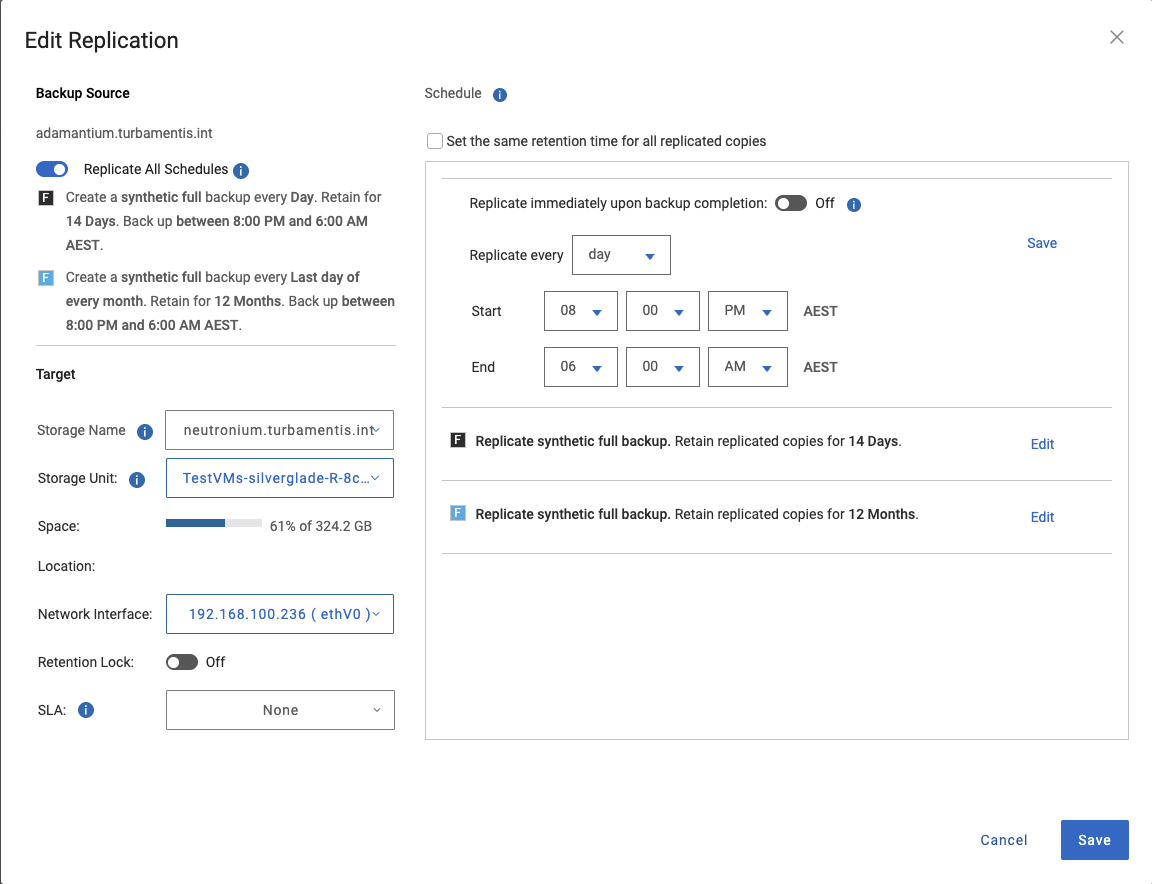Click the black F icon for 14 Days replication
Image resolution: width=1152 pixels, height=884 pixels.
pos(458,440)
